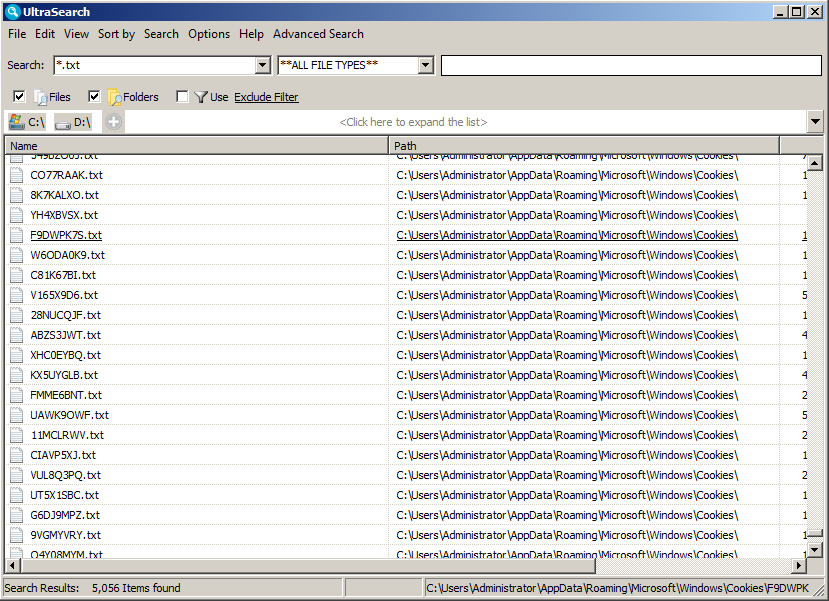This screenshot has width=829, height=601.
Task: Open the Help menu
Action: pos(251,34)
